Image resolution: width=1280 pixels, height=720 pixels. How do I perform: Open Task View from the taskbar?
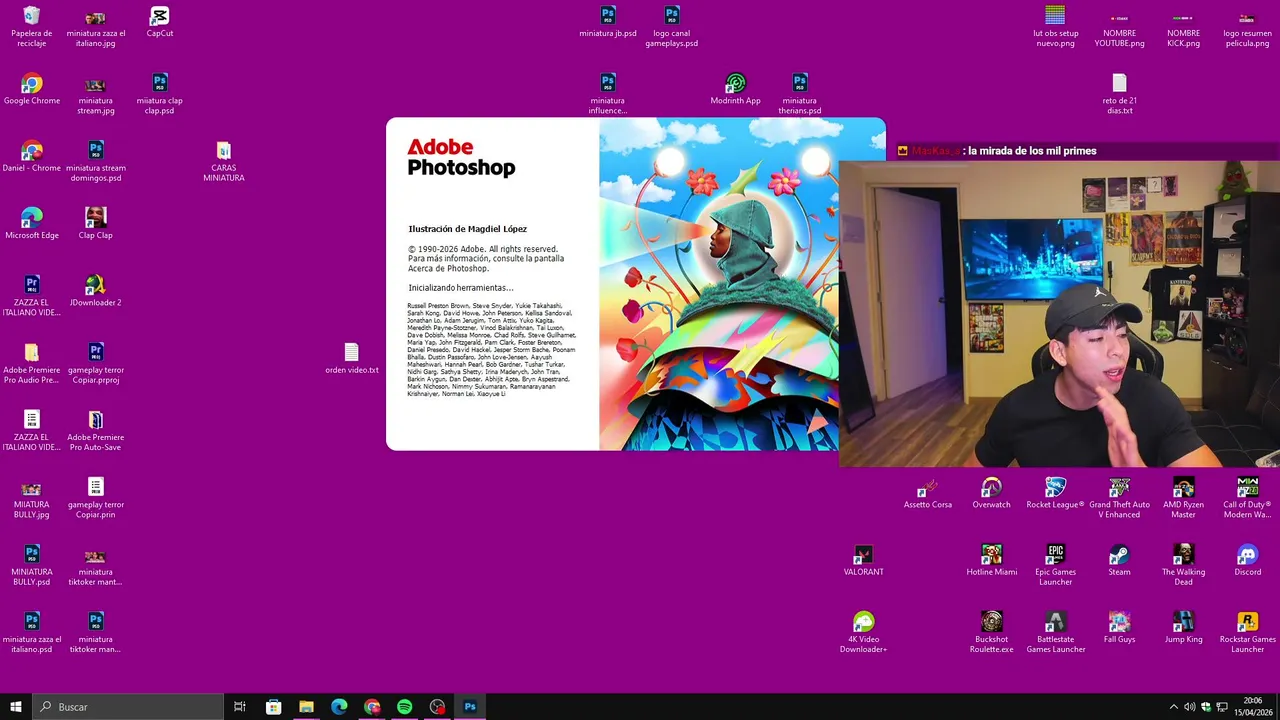coord(240,707)
